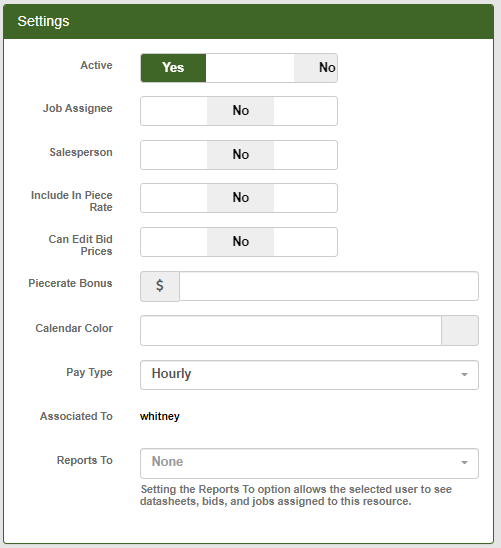Open the Calendar Color swatch picker
The height and width of the screenshot is (548, 501).
[460, 331]
